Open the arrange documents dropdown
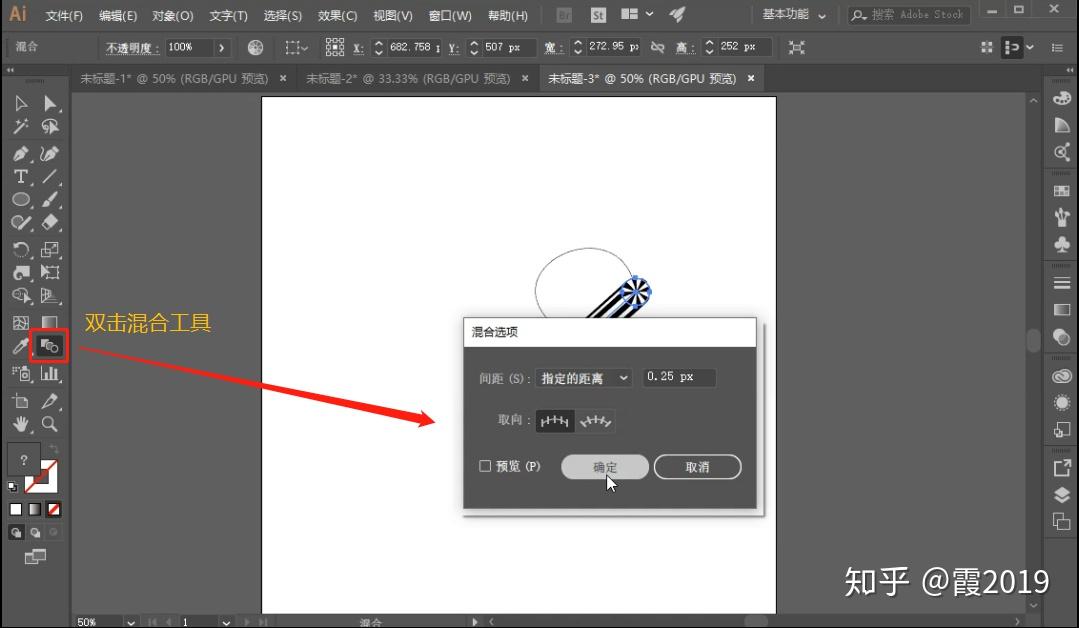Image resolution: width=1079 pixels, height=628 pixels. click(x=637, y=14)
